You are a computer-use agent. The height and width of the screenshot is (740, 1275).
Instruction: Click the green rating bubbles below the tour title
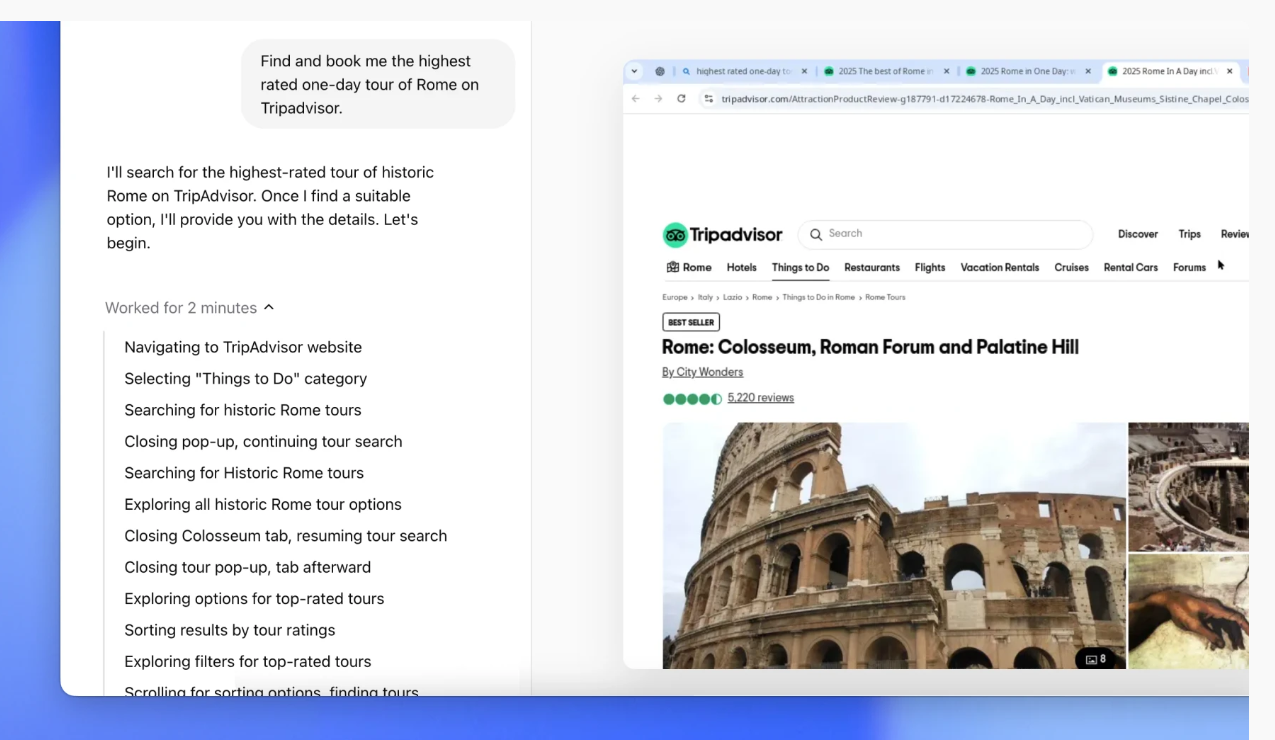[692, 398]
